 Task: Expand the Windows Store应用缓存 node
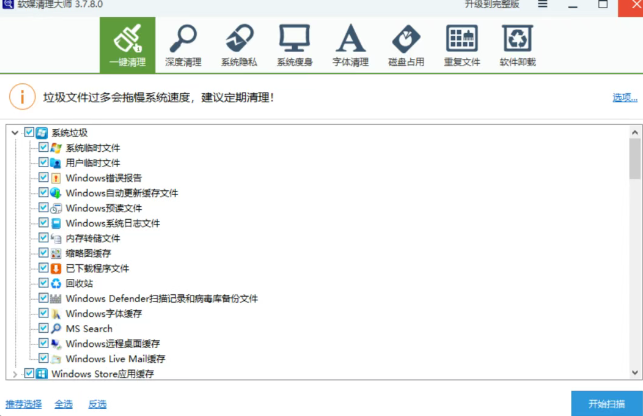pos(15,374)
